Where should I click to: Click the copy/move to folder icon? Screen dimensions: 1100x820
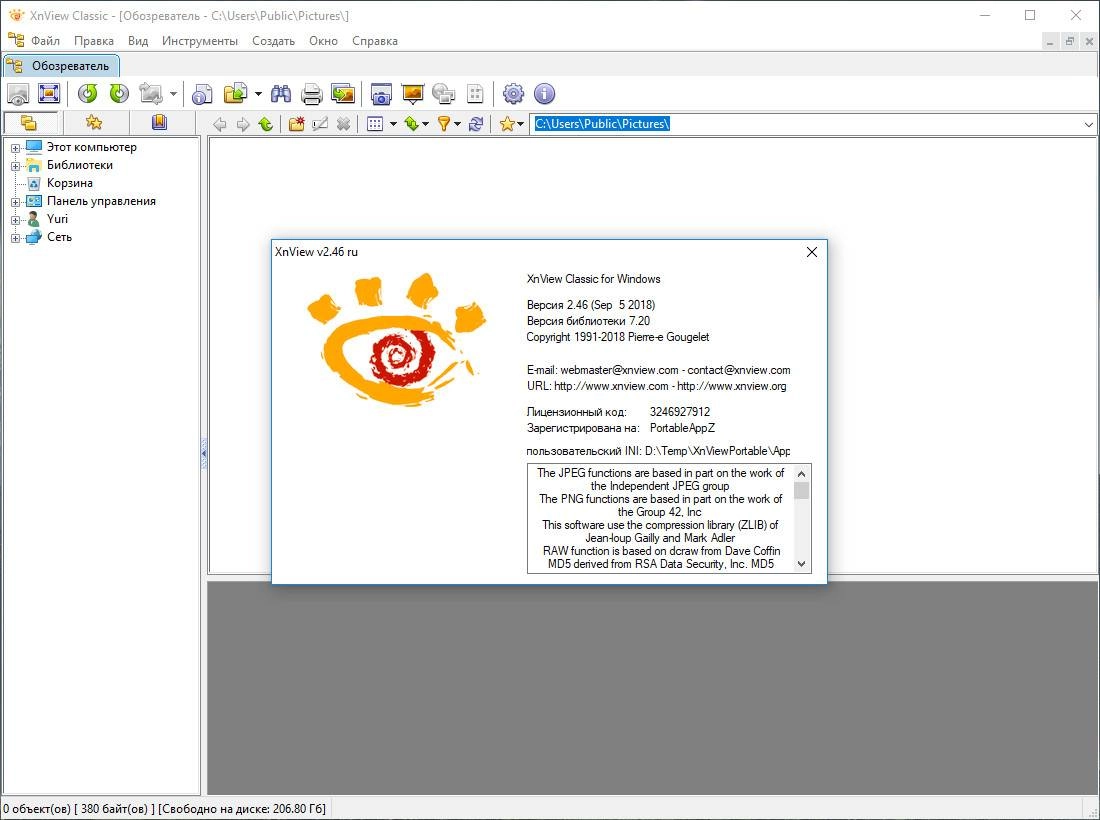236,93
